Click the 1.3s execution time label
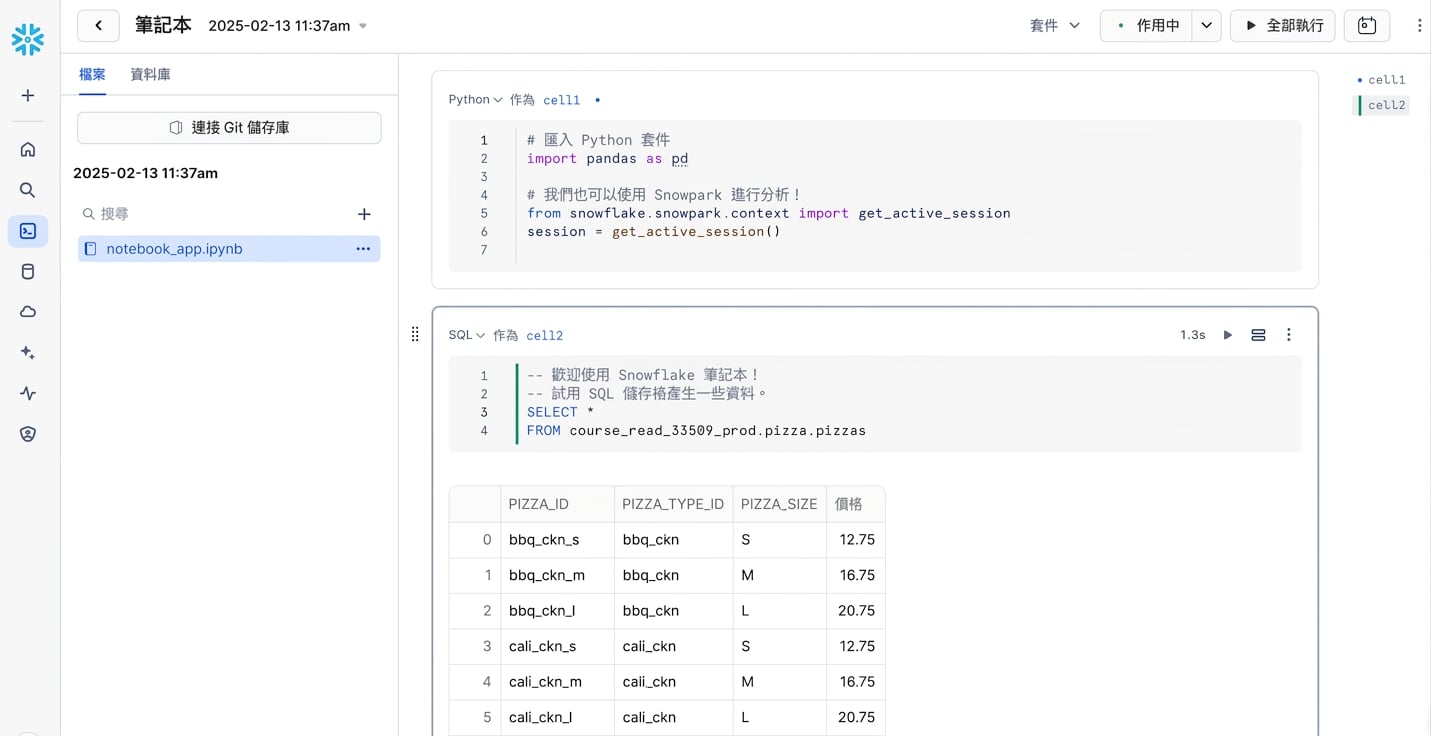Viewport: 1431px width, 736px height. (1193, 335)
